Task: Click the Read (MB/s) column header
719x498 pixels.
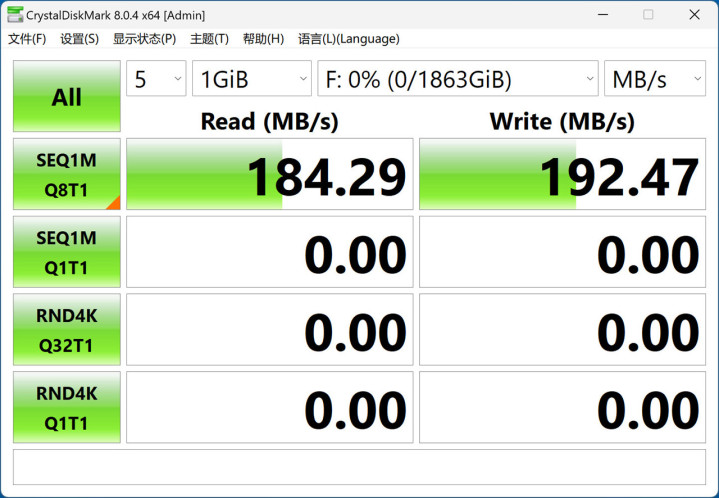Action: 270,122
